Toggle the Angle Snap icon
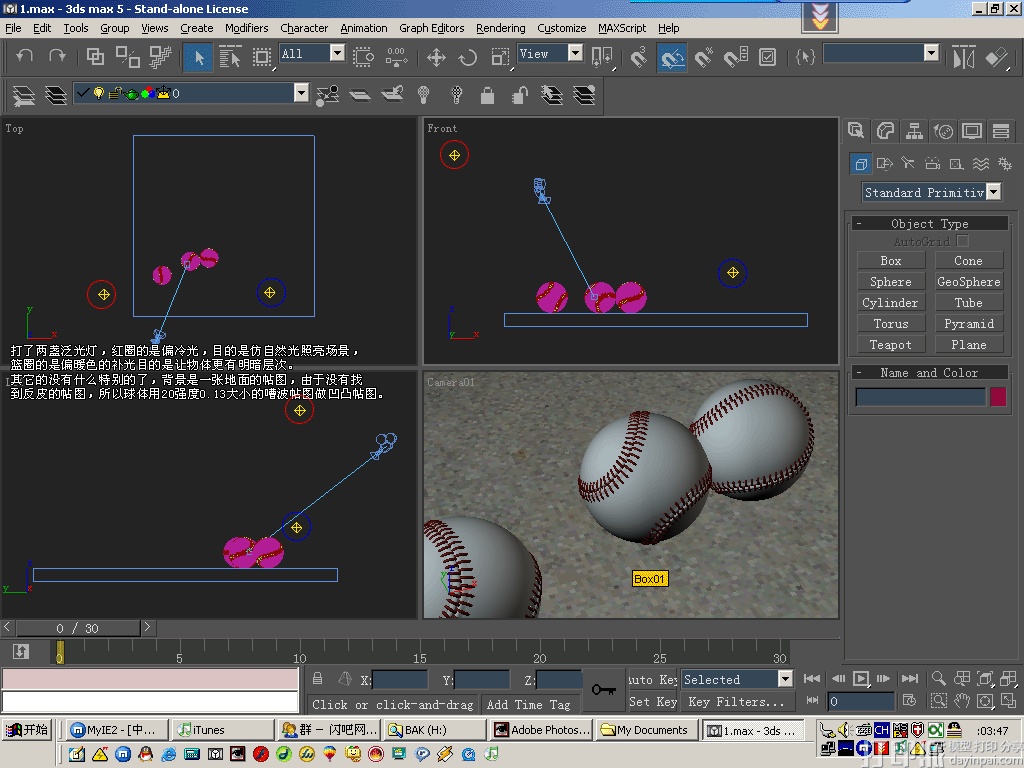This screenshot has width=1024, height=768. click(x=671, y=57)
